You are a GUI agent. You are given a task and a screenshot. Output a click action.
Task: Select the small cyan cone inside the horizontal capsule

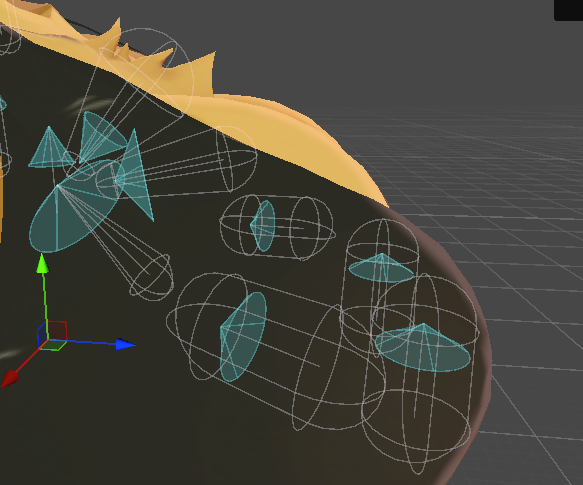[263, 225]
